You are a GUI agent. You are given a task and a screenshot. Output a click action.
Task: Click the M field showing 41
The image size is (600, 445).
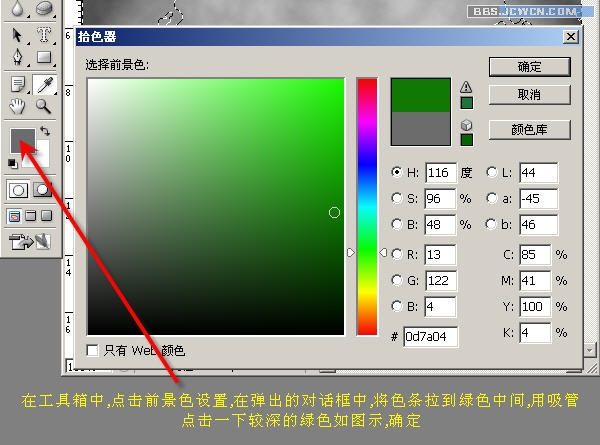(535, 280)
